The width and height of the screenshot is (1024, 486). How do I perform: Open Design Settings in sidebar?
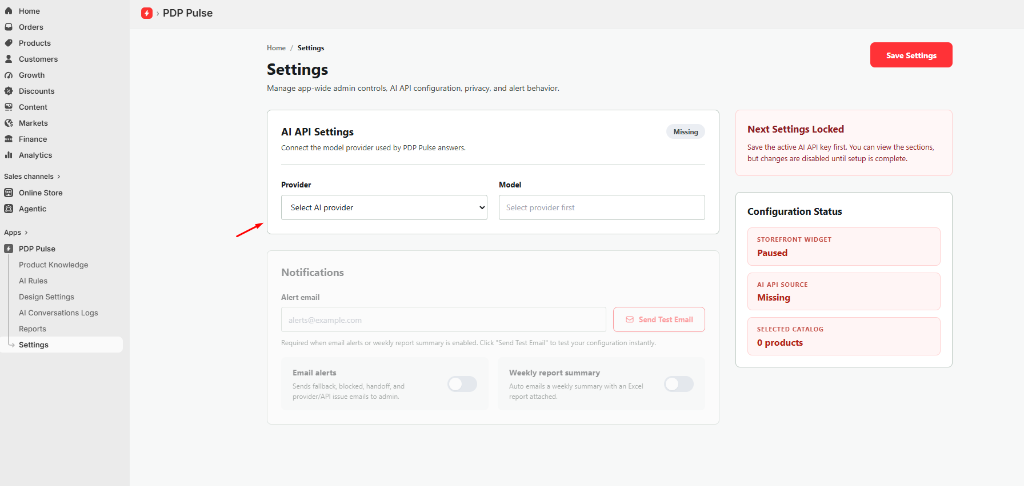click(46, 297)
